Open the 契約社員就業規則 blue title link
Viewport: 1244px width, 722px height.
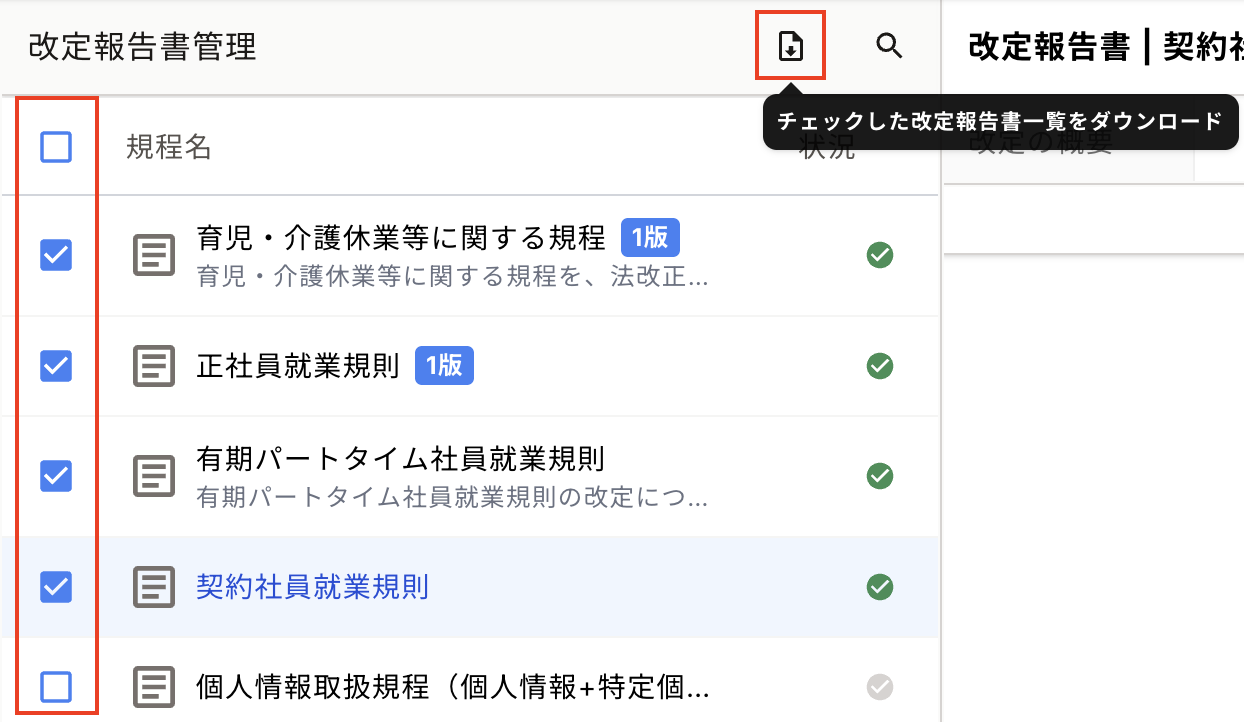pyautogui.click(x=312, y=586)
